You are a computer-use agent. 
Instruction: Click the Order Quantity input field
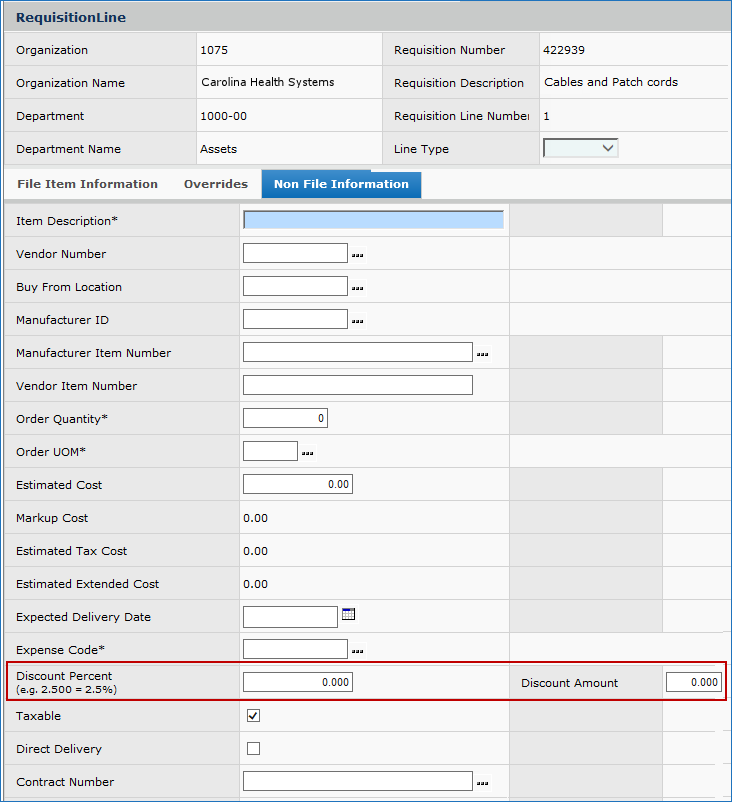tap(285, 418)
